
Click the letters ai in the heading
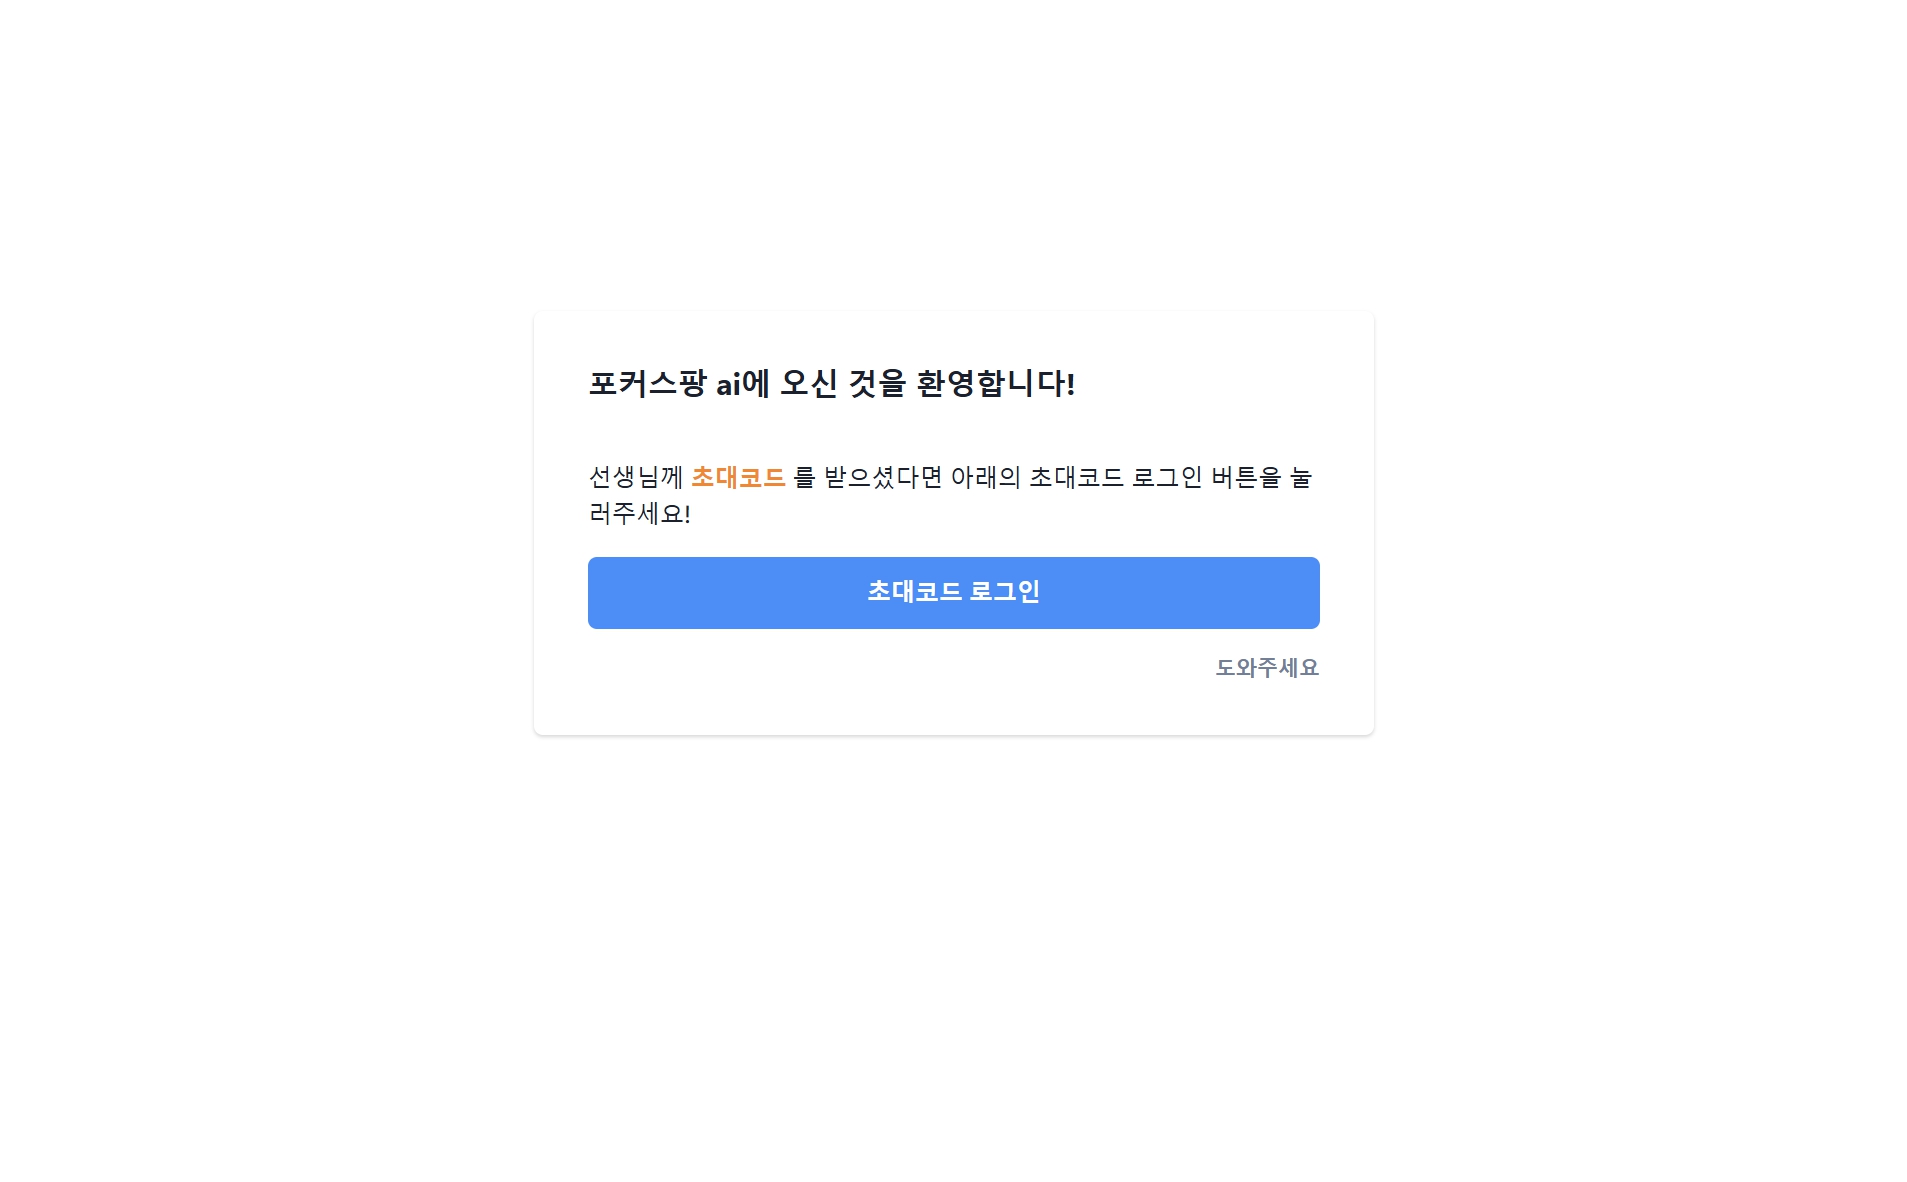click(x=728, y=384)
